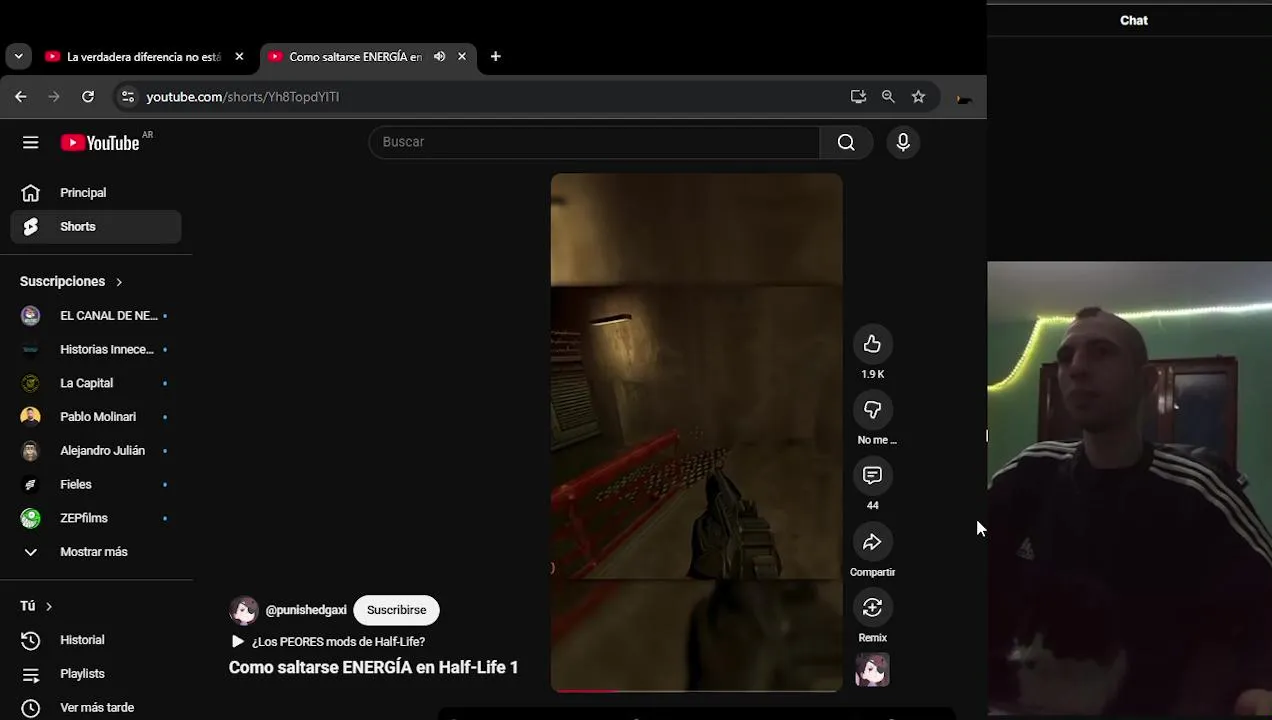Viewport: 1272px width, 720px height.
Task: Open @punishedgaxi channel name
Action: coord(306,610)
